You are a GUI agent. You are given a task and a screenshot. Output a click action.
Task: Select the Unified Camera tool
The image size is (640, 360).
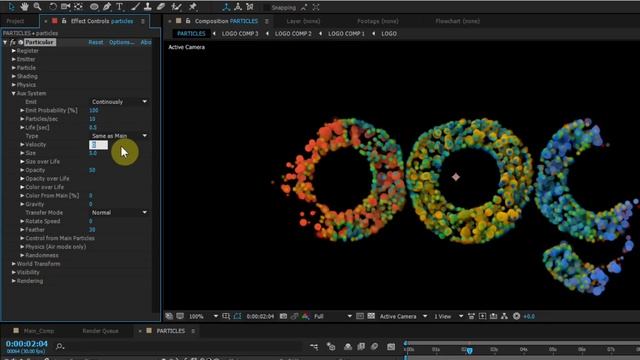tap(65, 7)
